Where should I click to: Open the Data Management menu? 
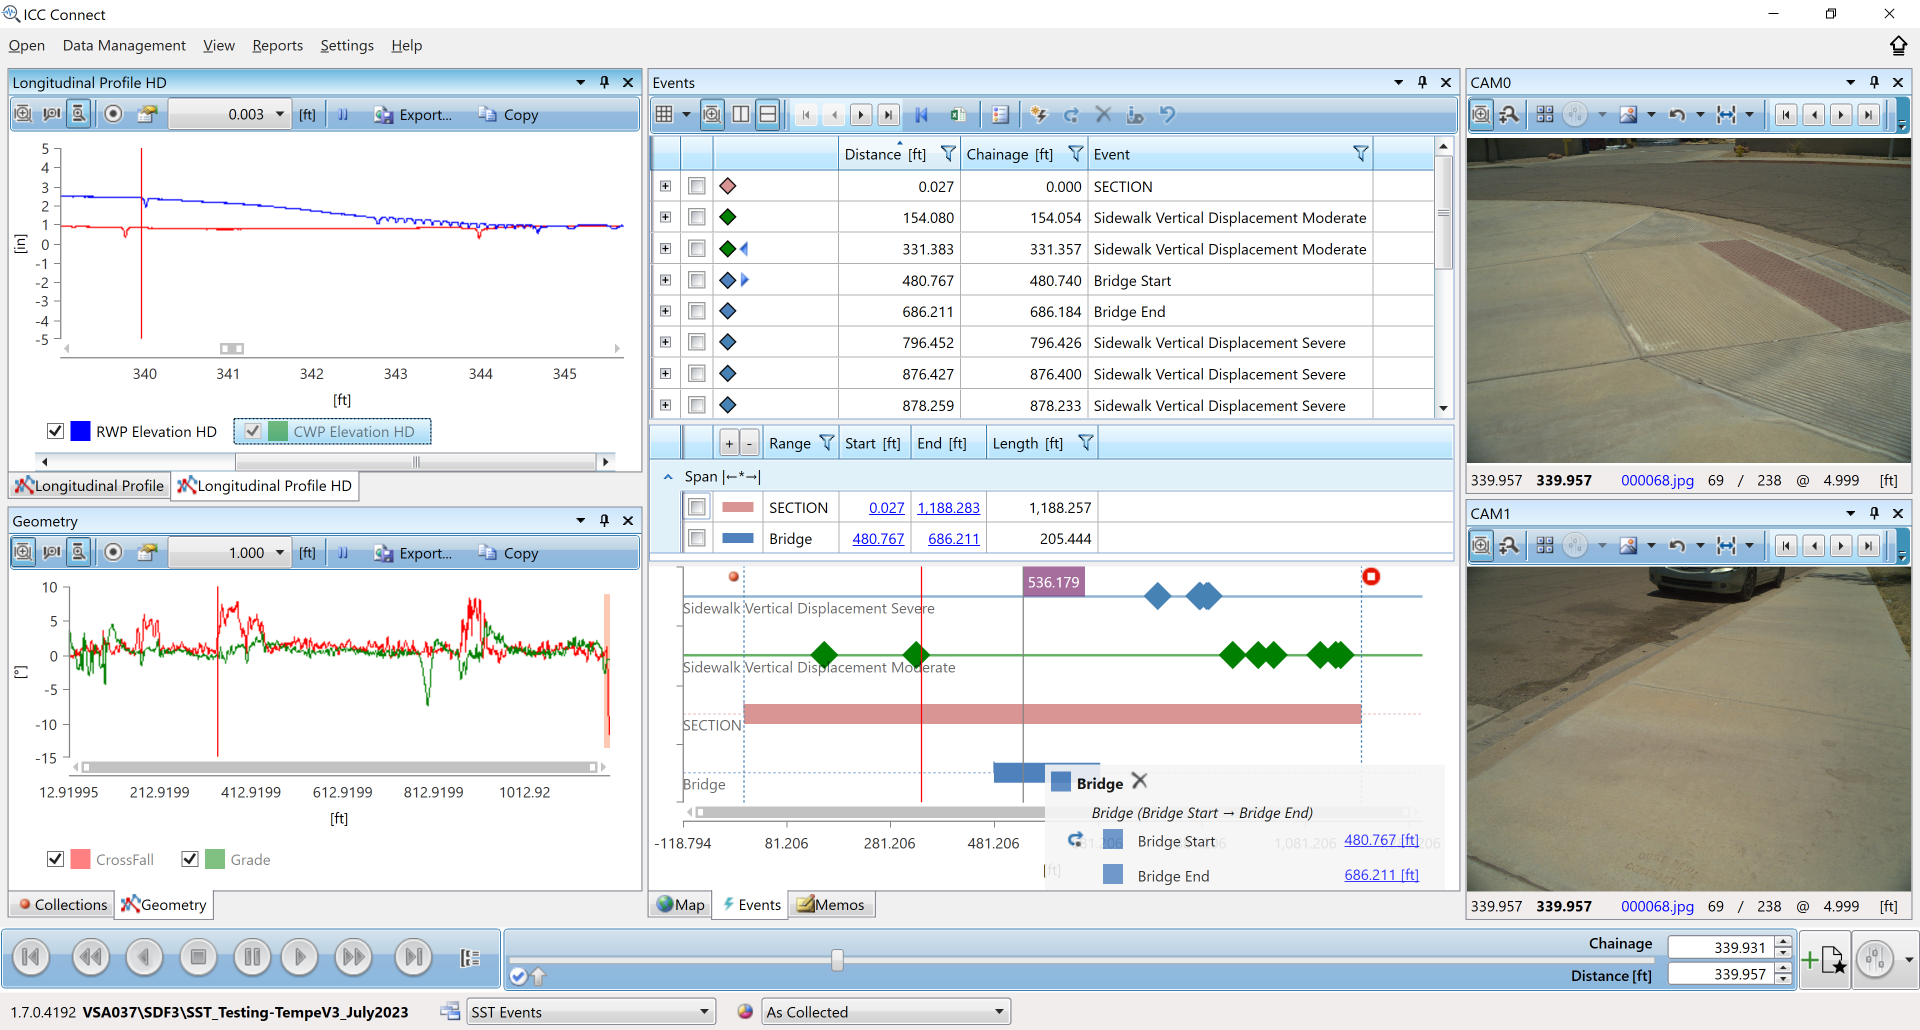(124, 46)
